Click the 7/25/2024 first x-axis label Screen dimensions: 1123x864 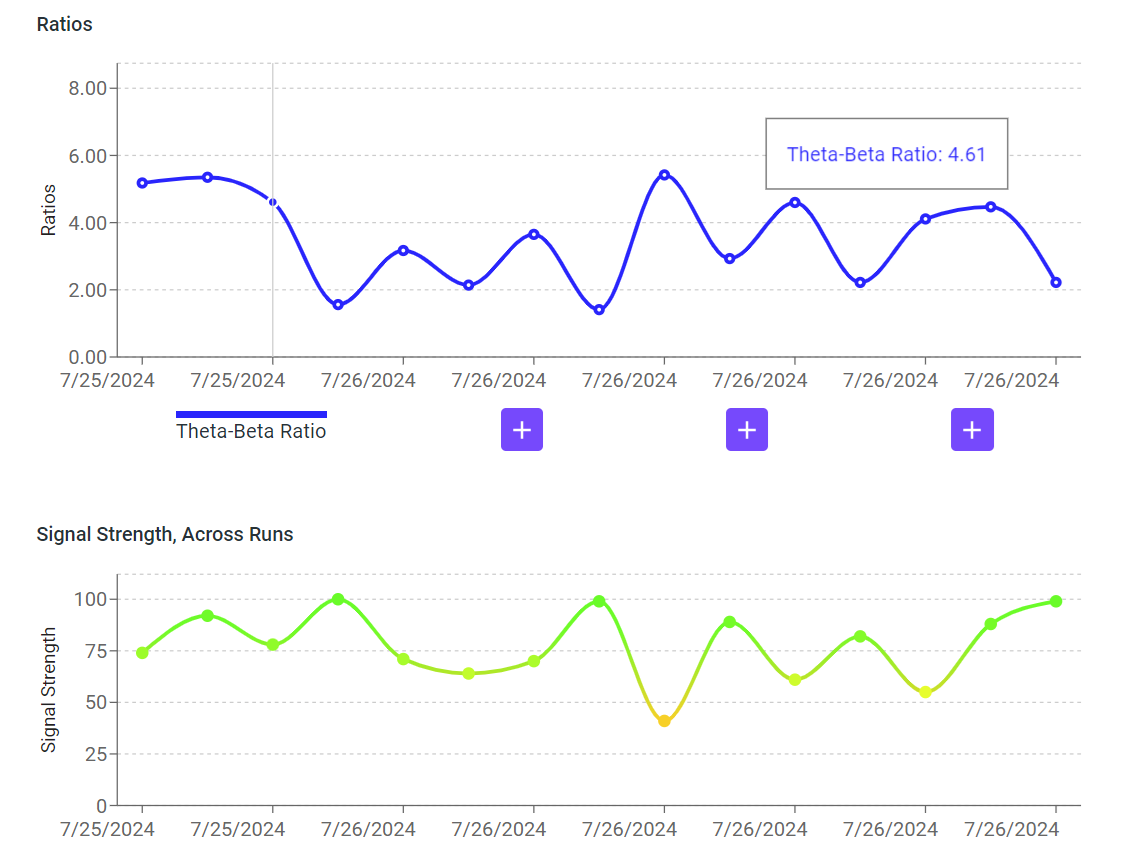[108, 380]
